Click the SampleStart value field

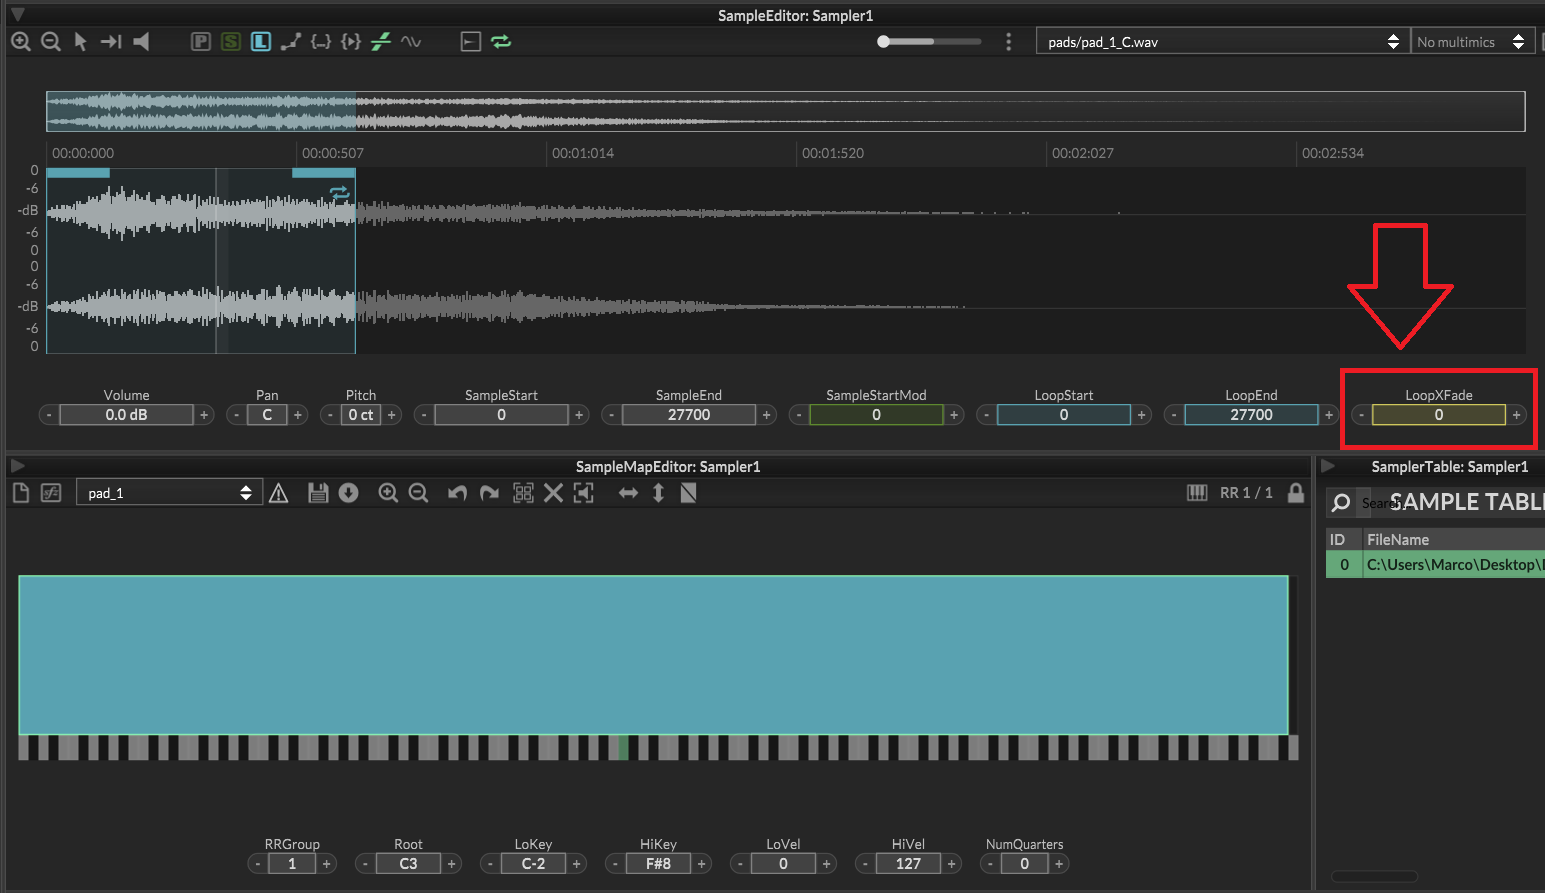click(x=501, y=415)
